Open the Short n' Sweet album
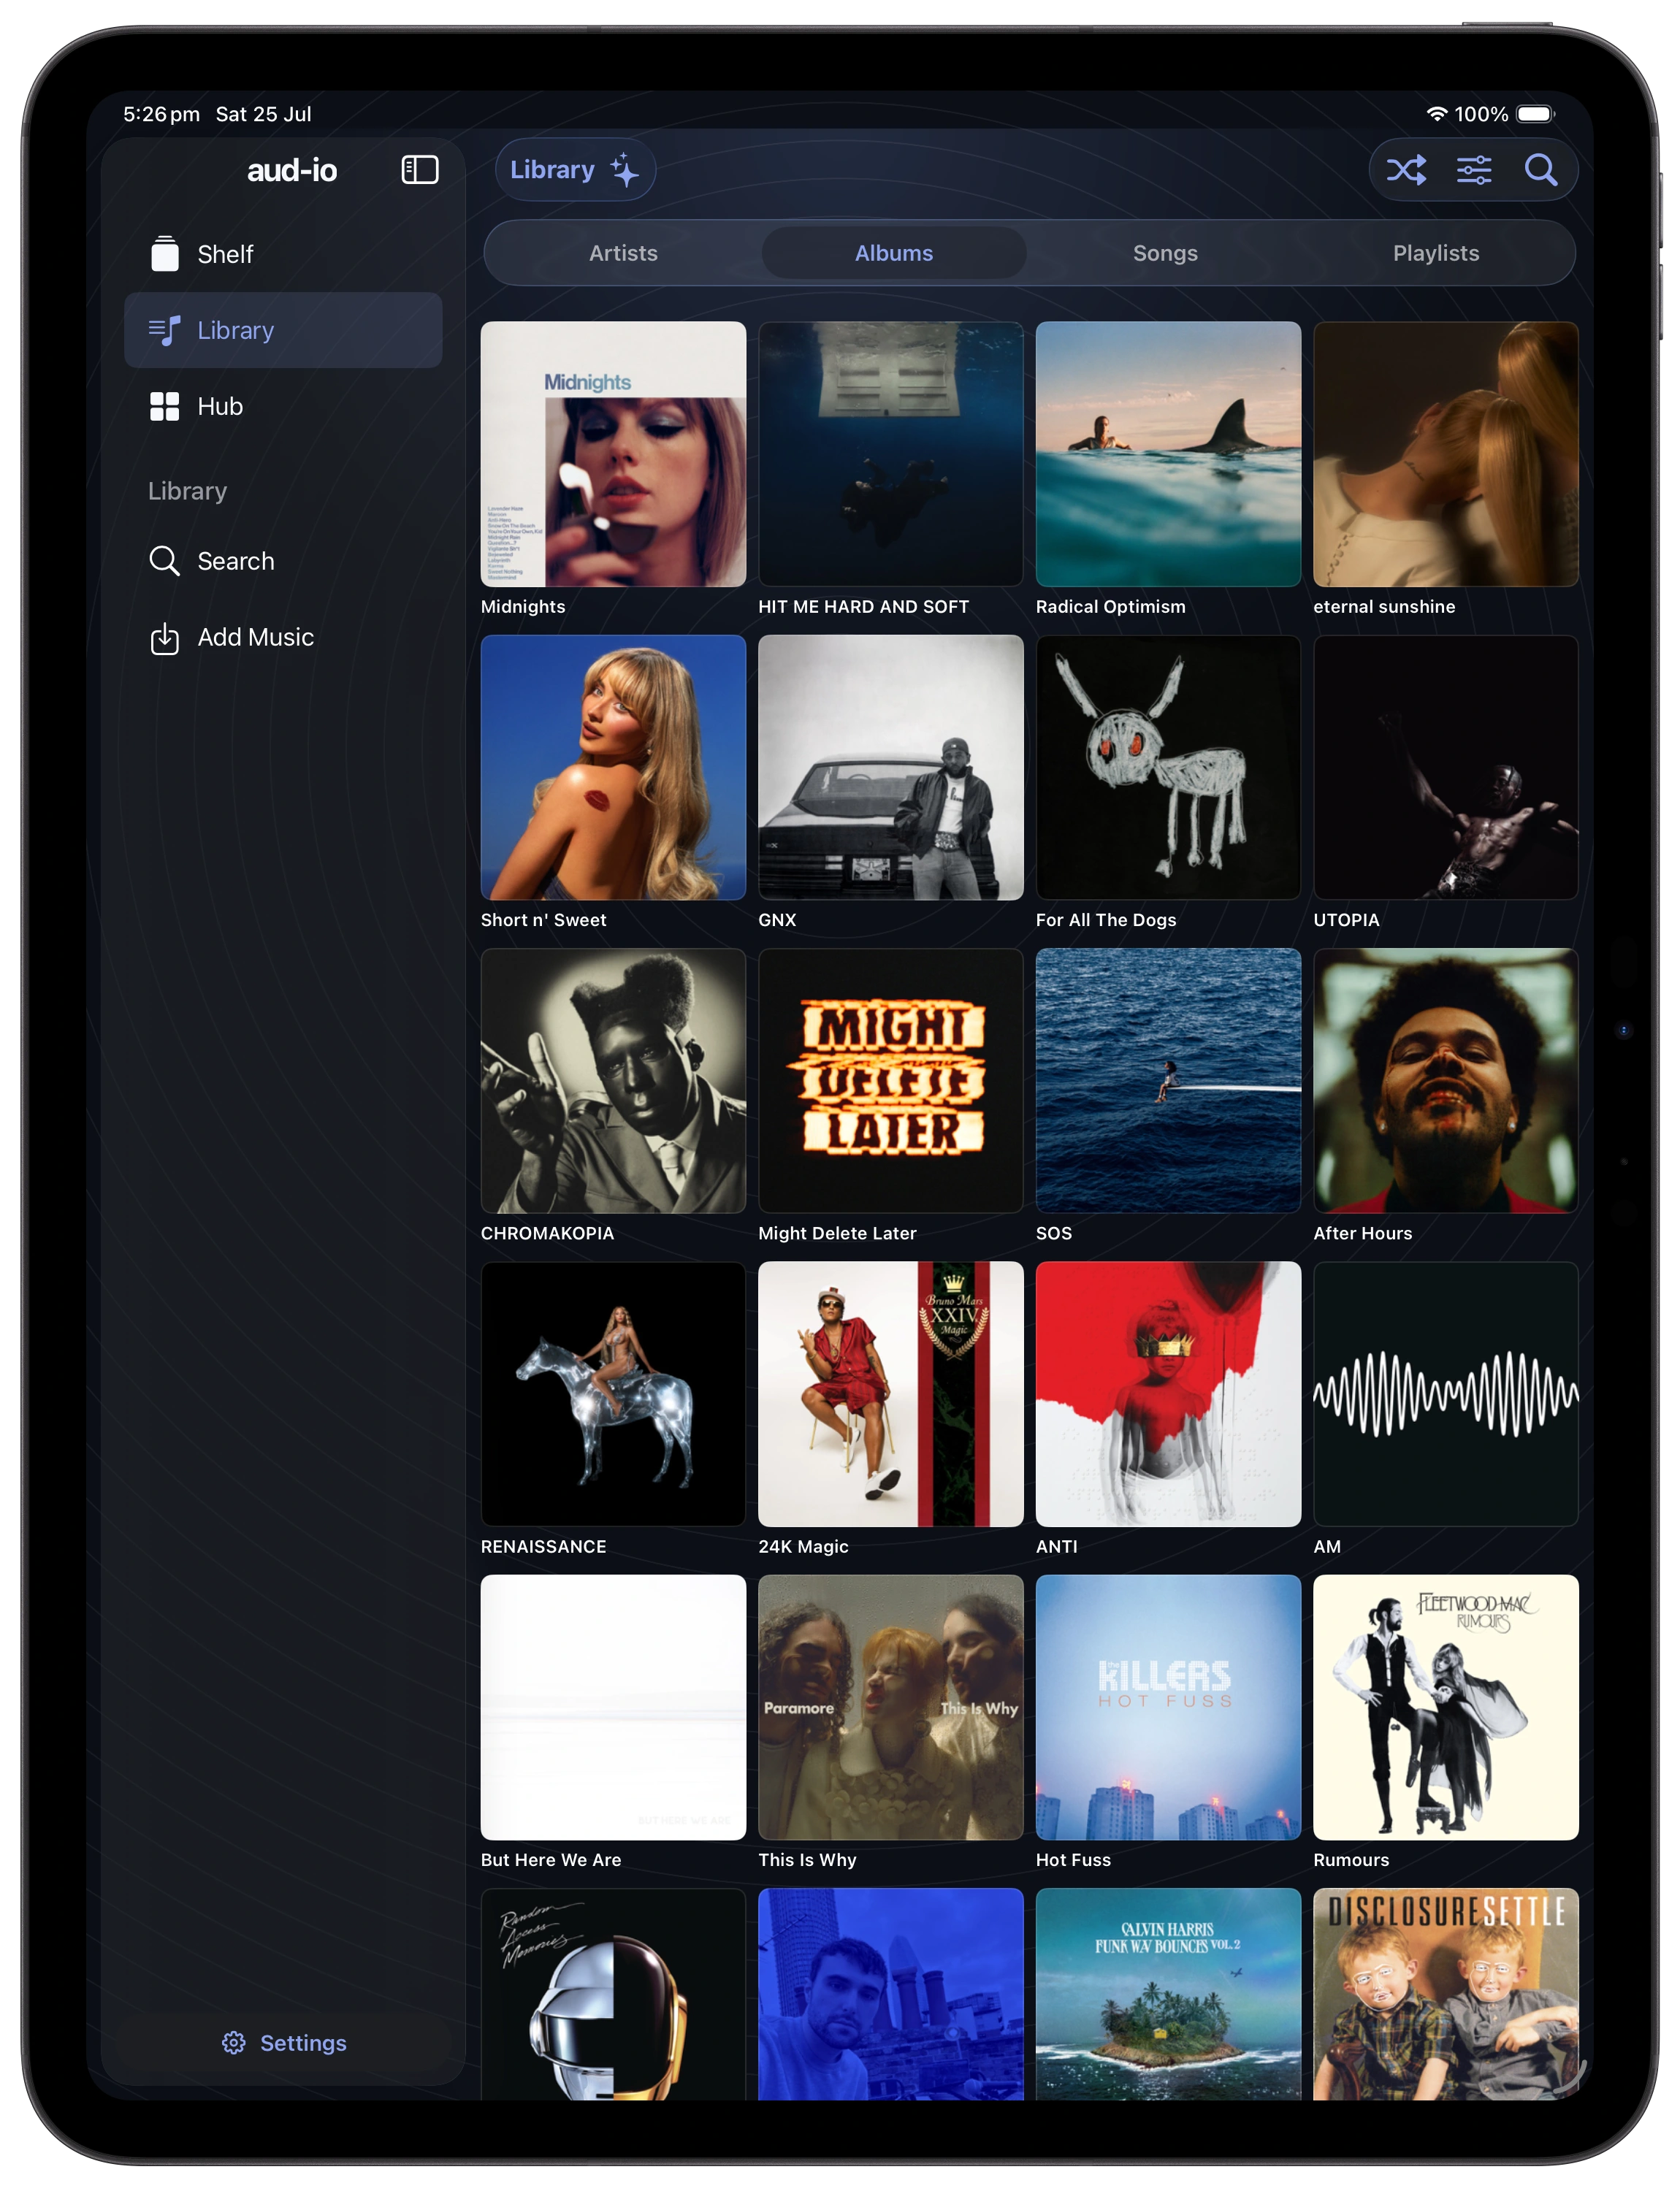 pos(613,767)
